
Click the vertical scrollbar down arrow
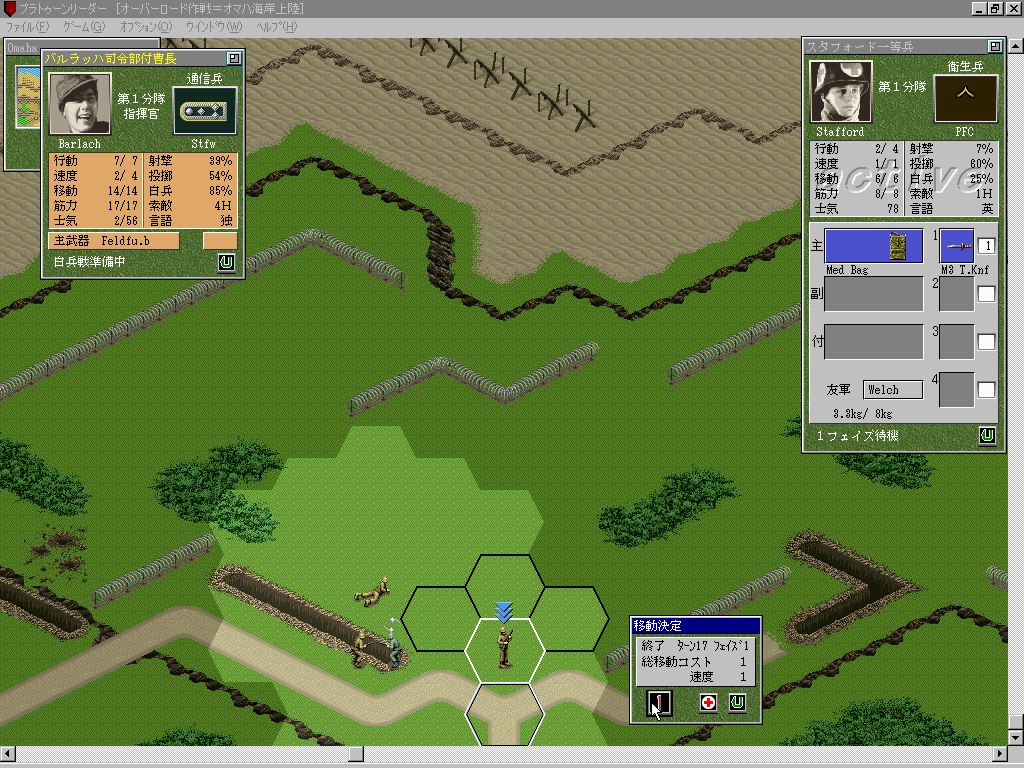tap(1016, 738)
